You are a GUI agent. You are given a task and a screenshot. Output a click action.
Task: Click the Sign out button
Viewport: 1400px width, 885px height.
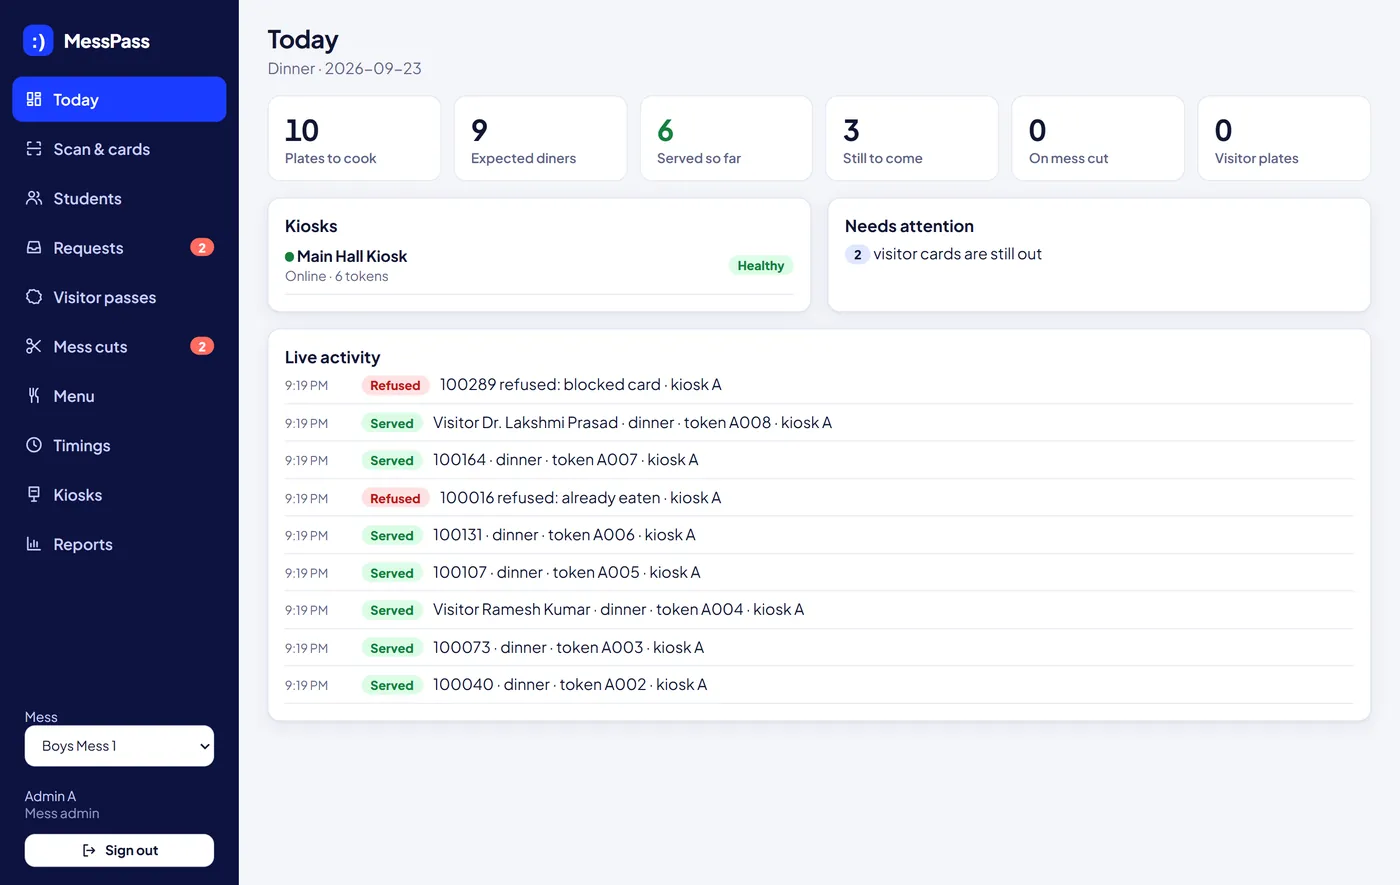pos(119,850)
